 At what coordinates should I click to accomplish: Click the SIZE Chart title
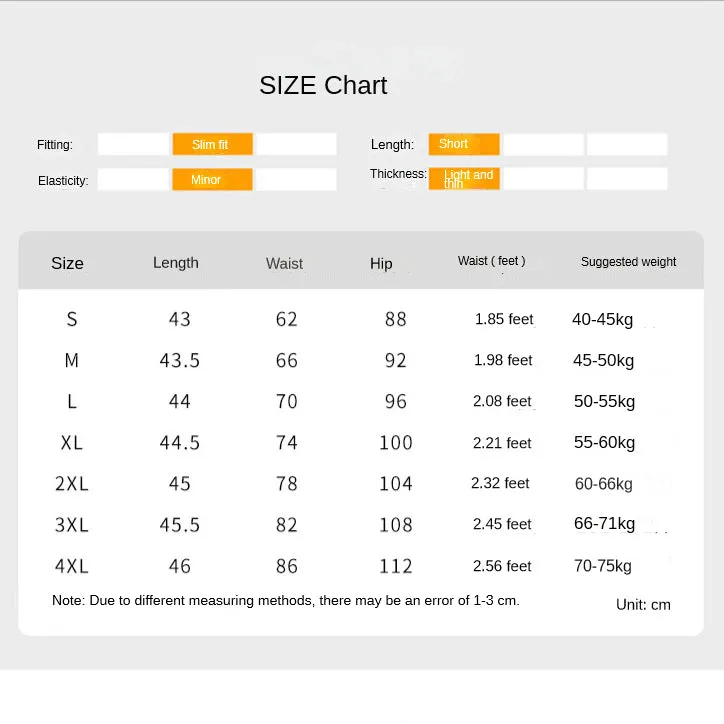(x=323, y=85)
